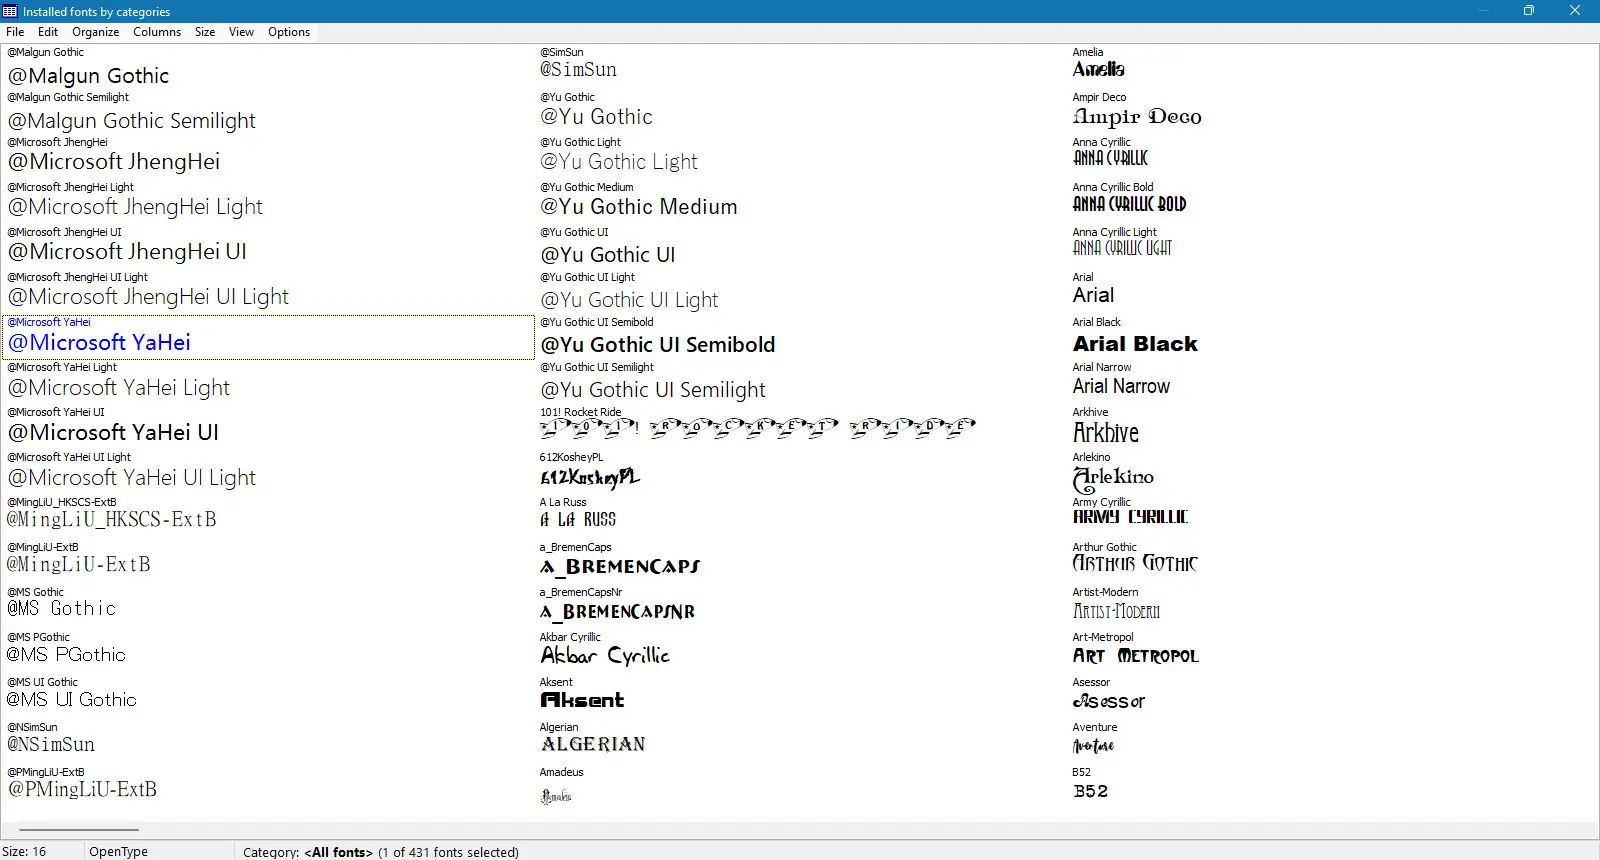Image resolution: width=1600 pixels, height=860 pixels.
Task: Select the @Microsoft JhengHei Light sample
Action: (135, 207)
